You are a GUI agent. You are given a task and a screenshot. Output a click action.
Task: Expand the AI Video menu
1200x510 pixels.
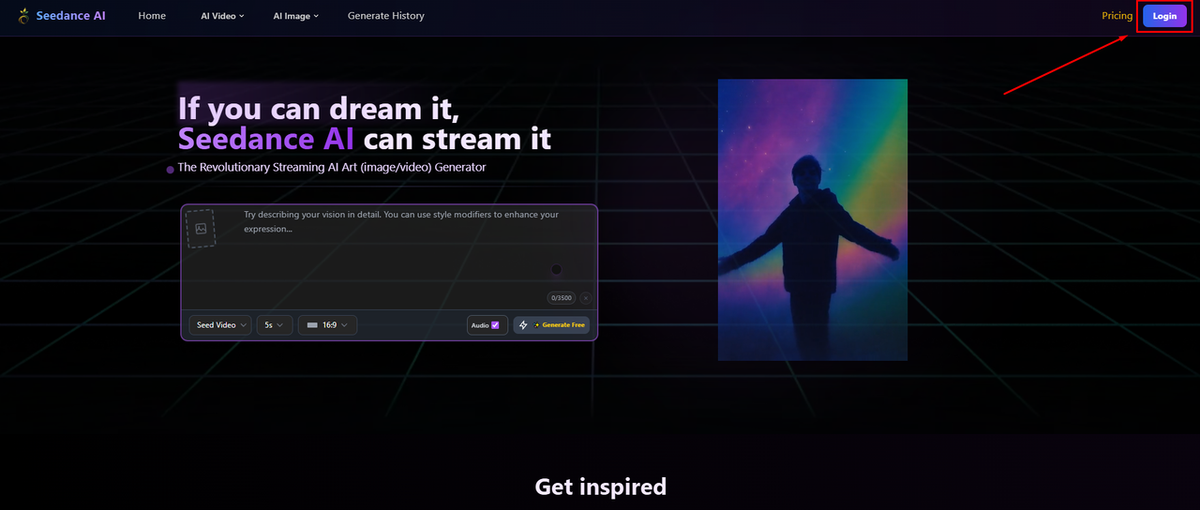[x=223, y=16]
